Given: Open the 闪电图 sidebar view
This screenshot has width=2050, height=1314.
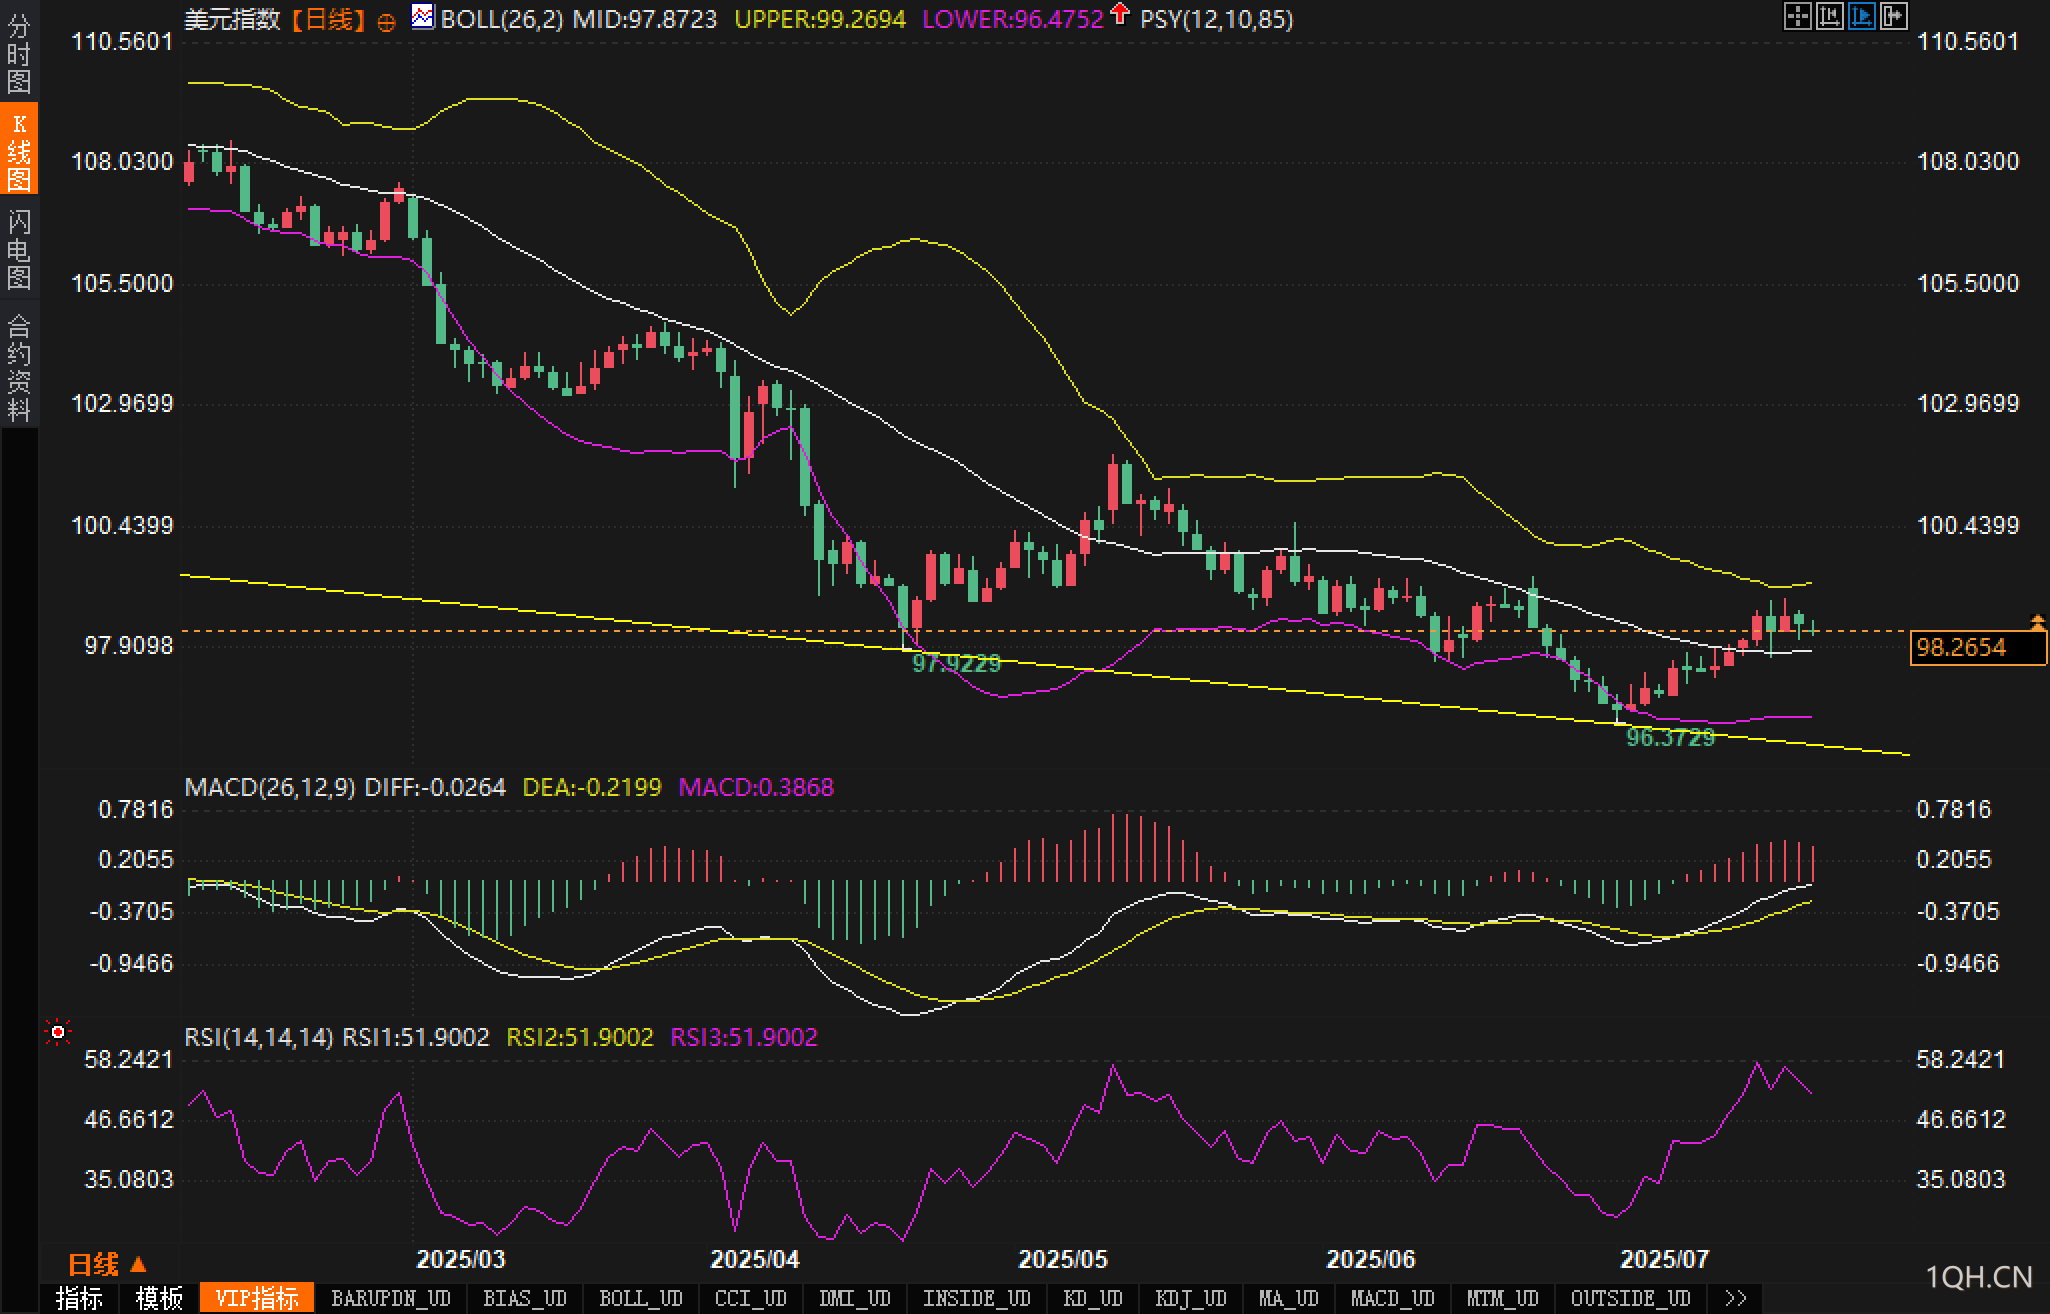Looking at the screenshot, I should pyautogui.click(x=19, y=249).
